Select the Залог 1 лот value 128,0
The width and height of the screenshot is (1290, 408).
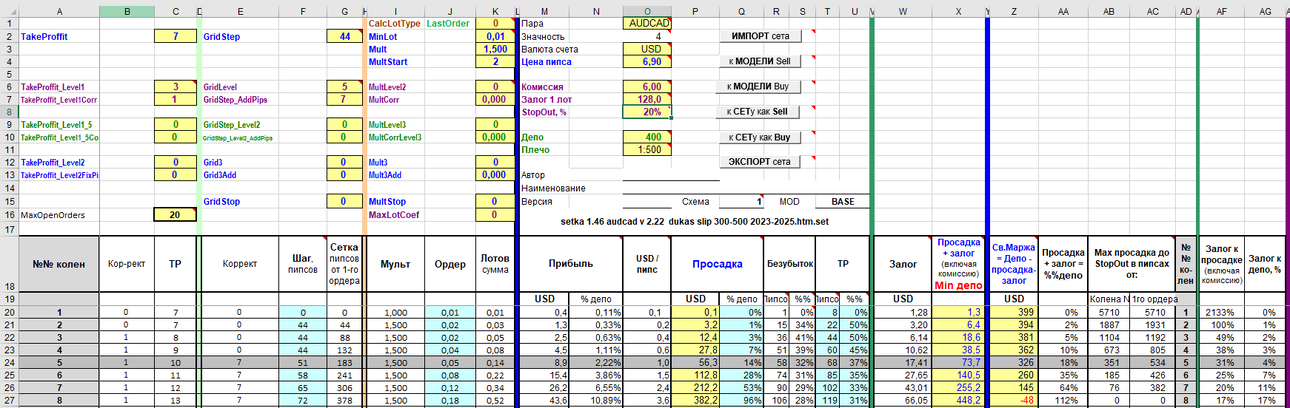[x=647, y=99]
